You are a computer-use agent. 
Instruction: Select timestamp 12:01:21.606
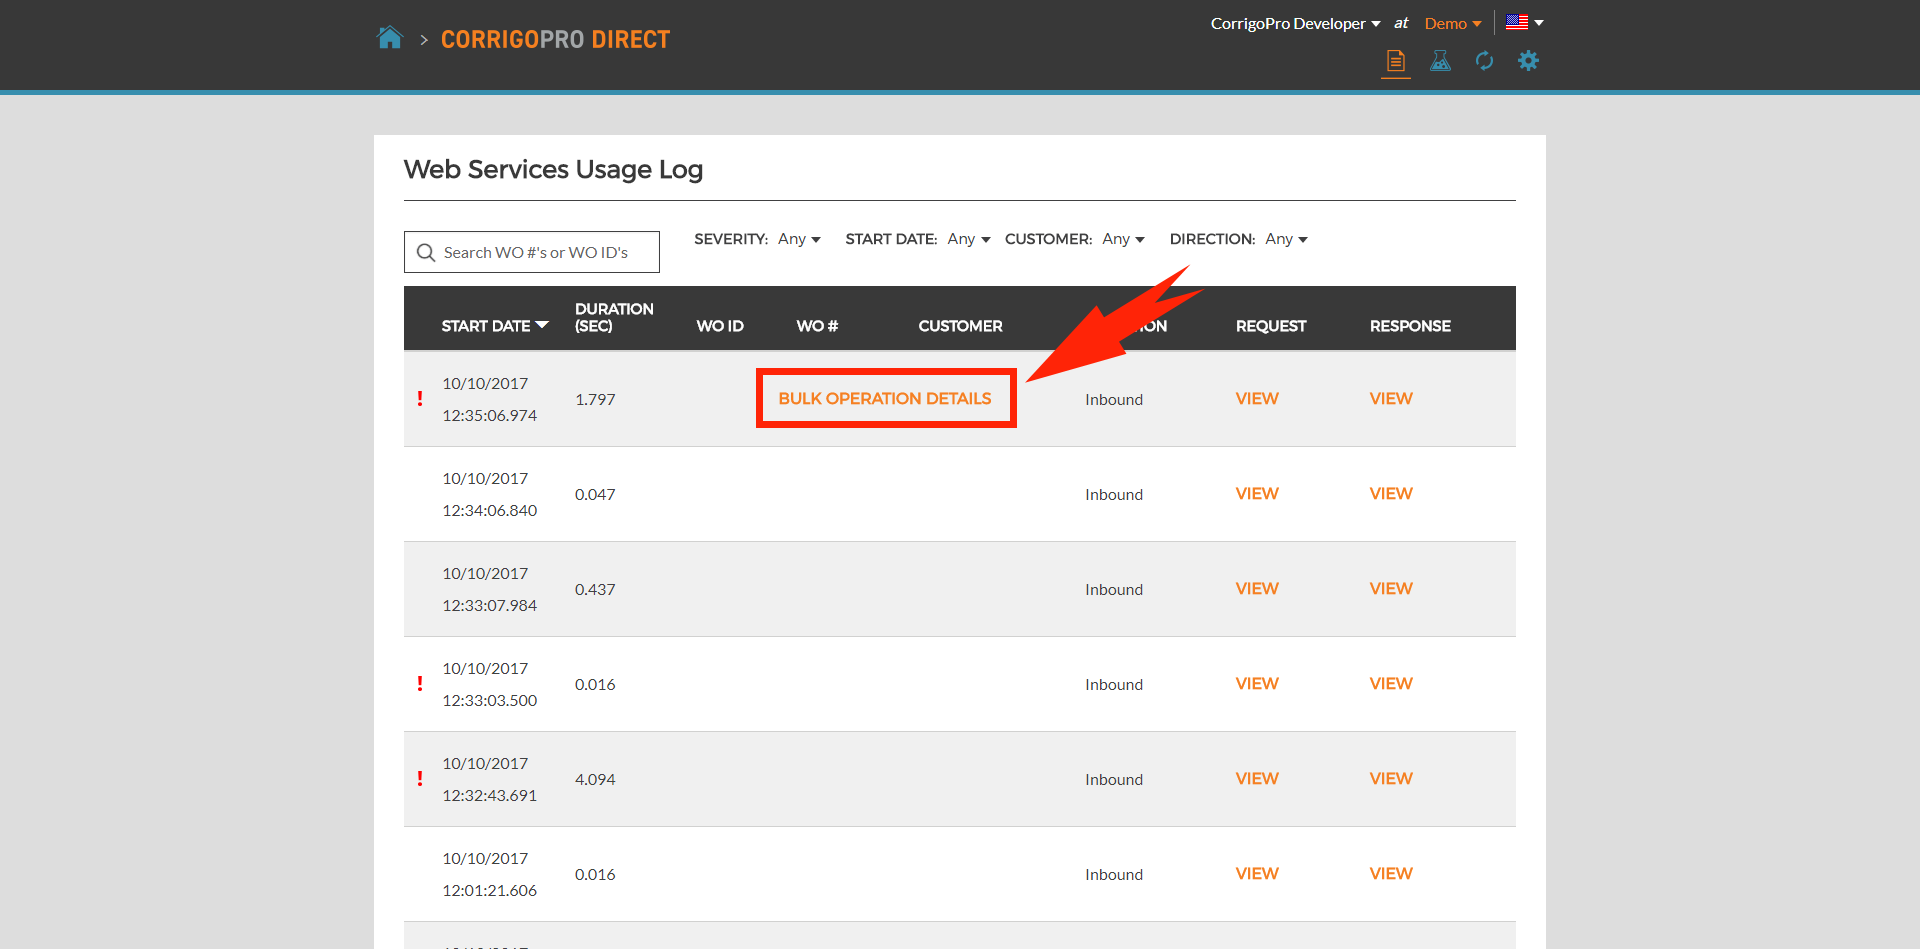click(490, 890)
